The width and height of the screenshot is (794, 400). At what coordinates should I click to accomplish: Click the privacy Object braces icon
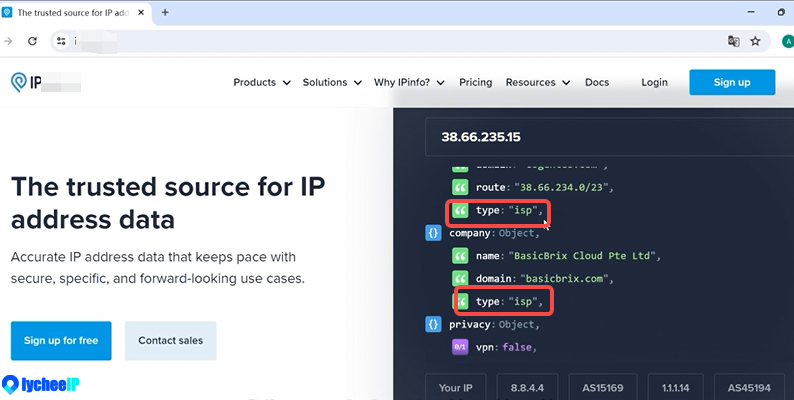tap(434, 325)
